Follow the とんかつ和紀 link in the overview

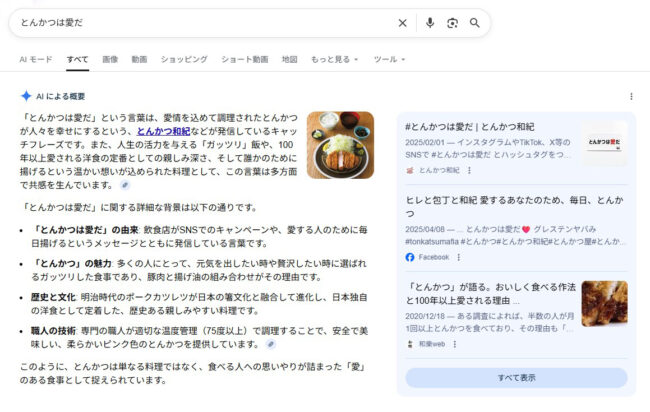pos(163,131)
